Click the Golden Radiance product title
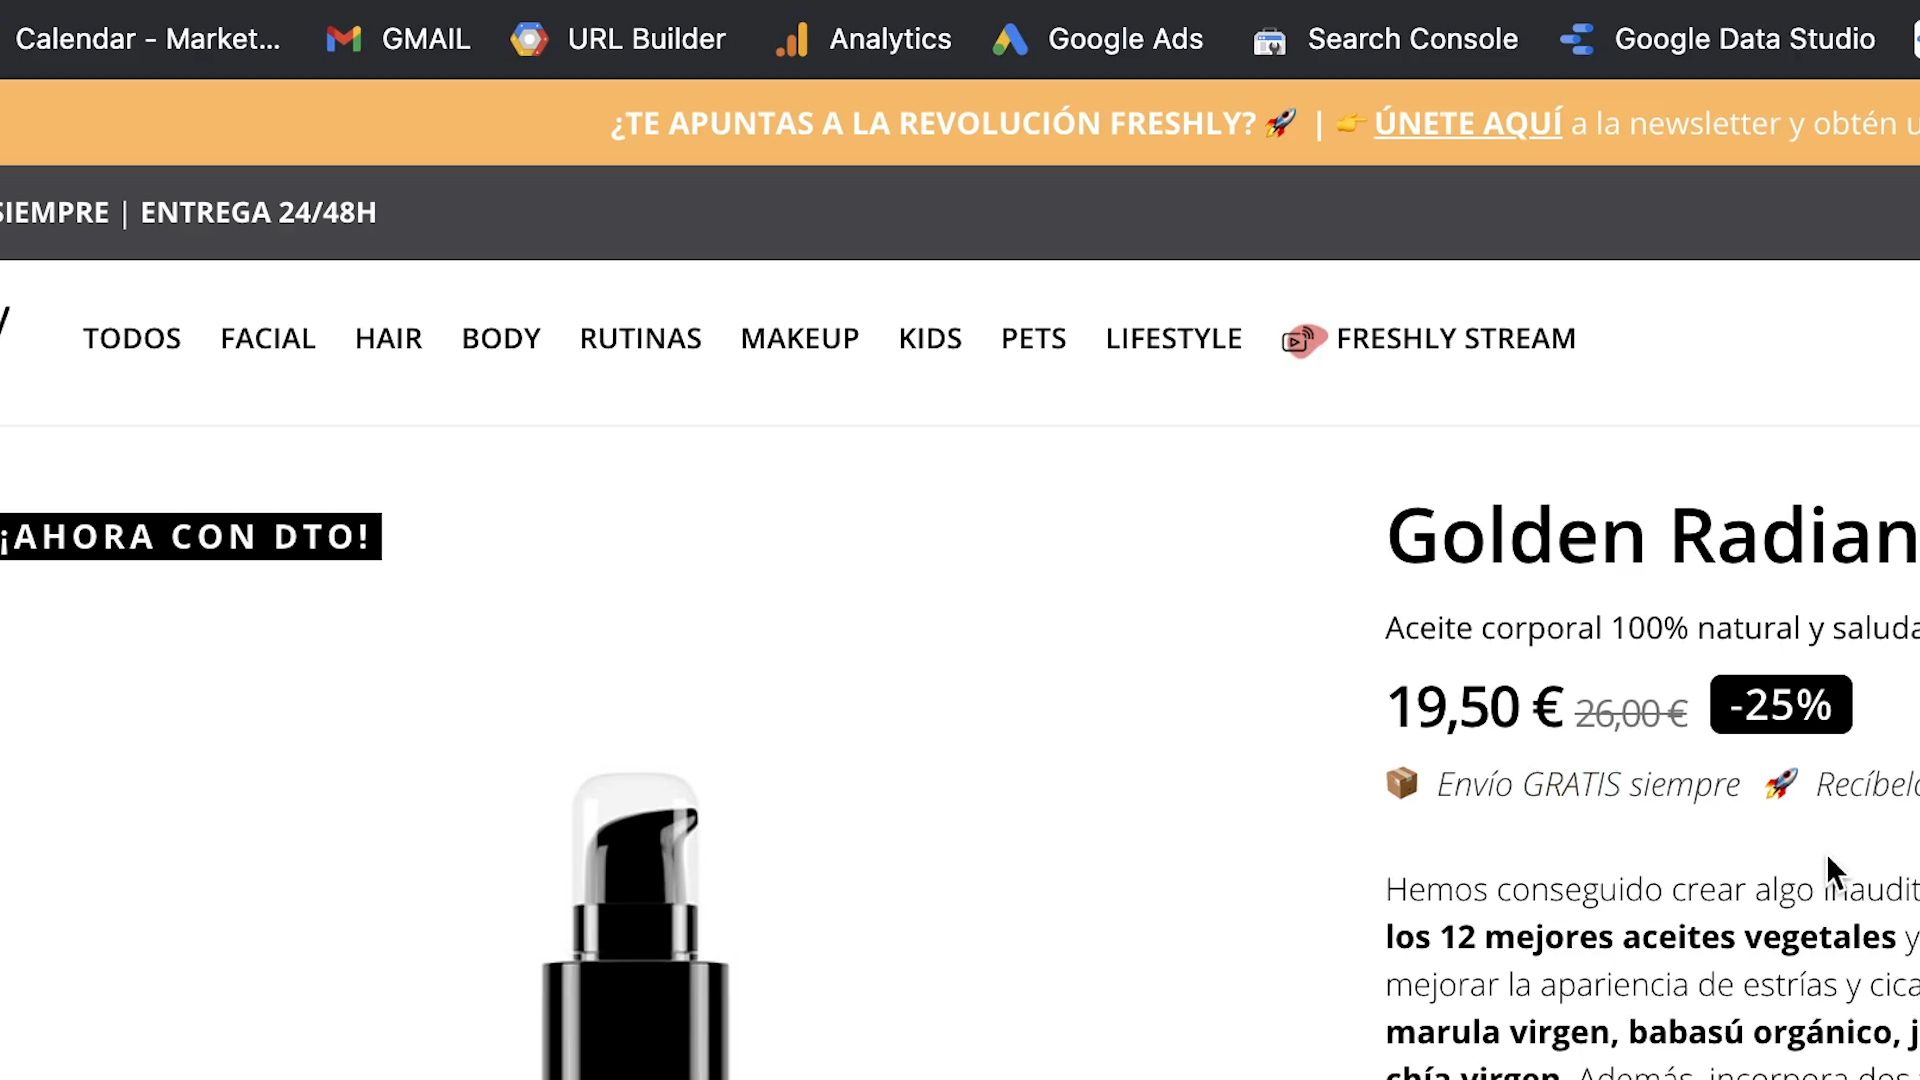This screenshot has width=1920, height=1080. (x=1652, y=536)
